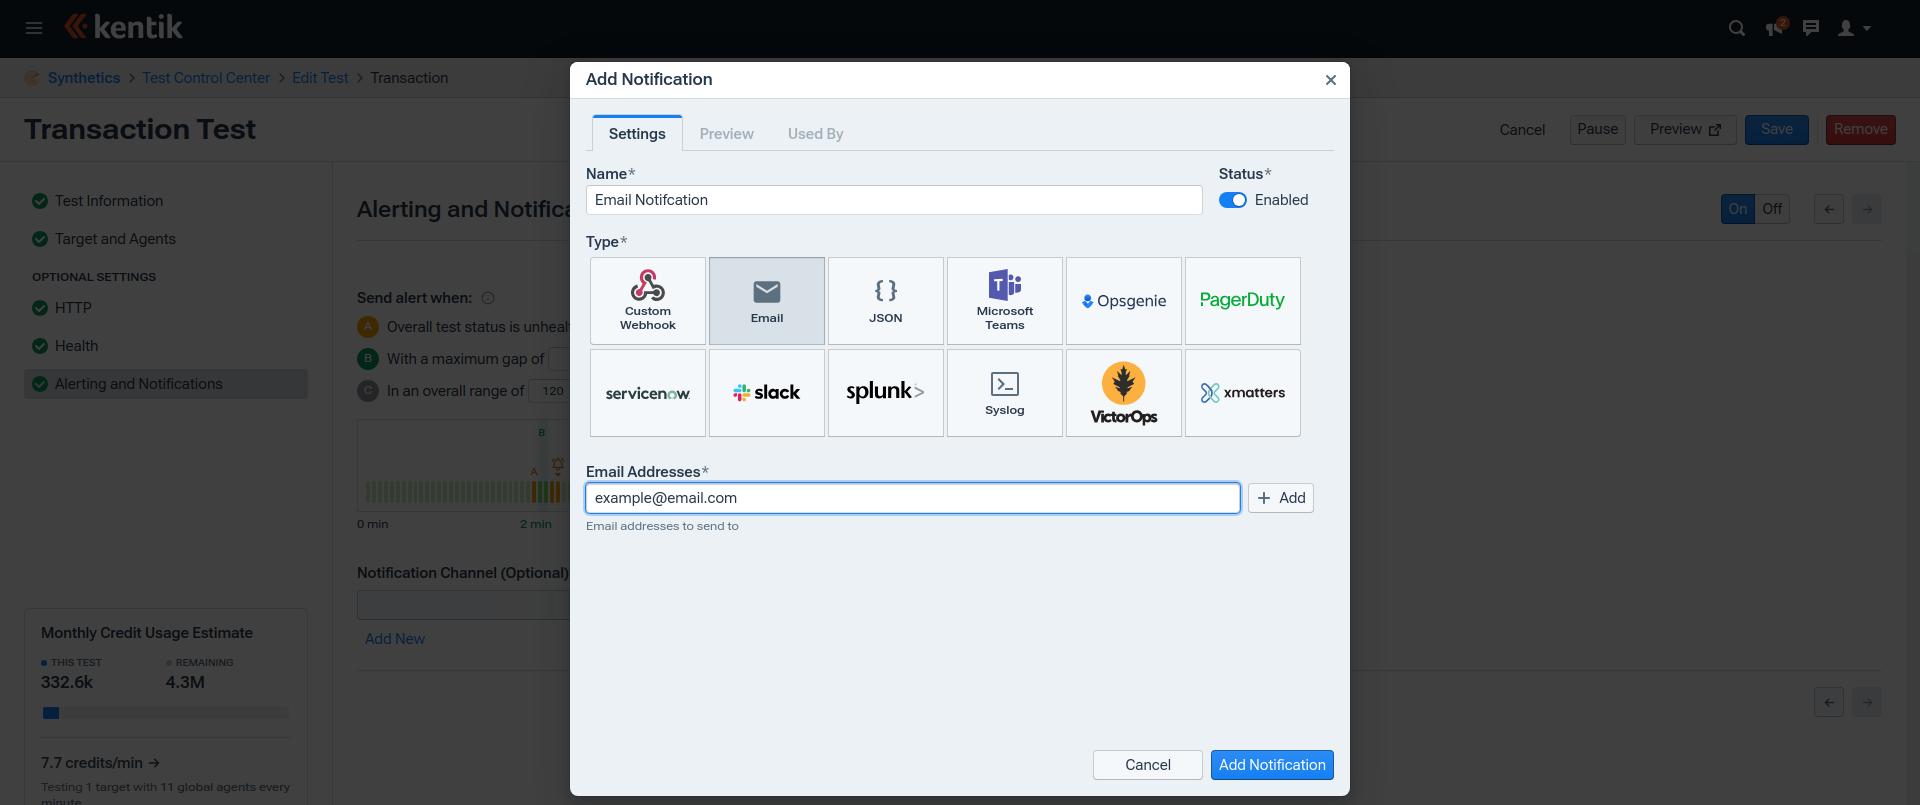
Task: Toggle the Status Enabled switch
Action: pyautogui.click(x=1232, y=200)
